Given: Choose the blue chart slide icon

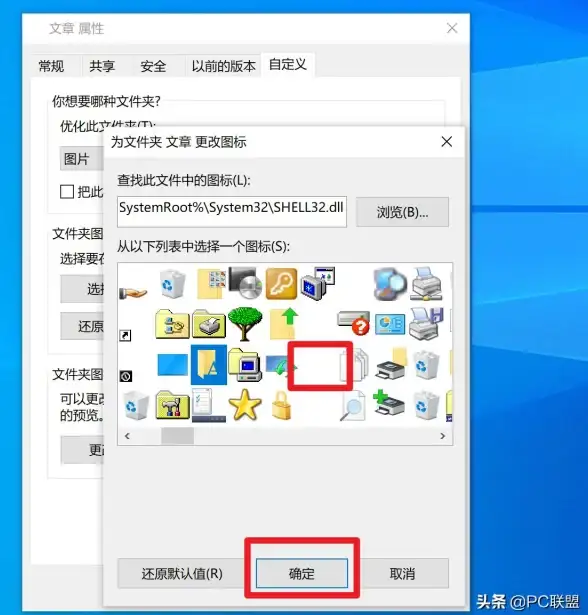Looking at the screenshot, I should point(390,324).
